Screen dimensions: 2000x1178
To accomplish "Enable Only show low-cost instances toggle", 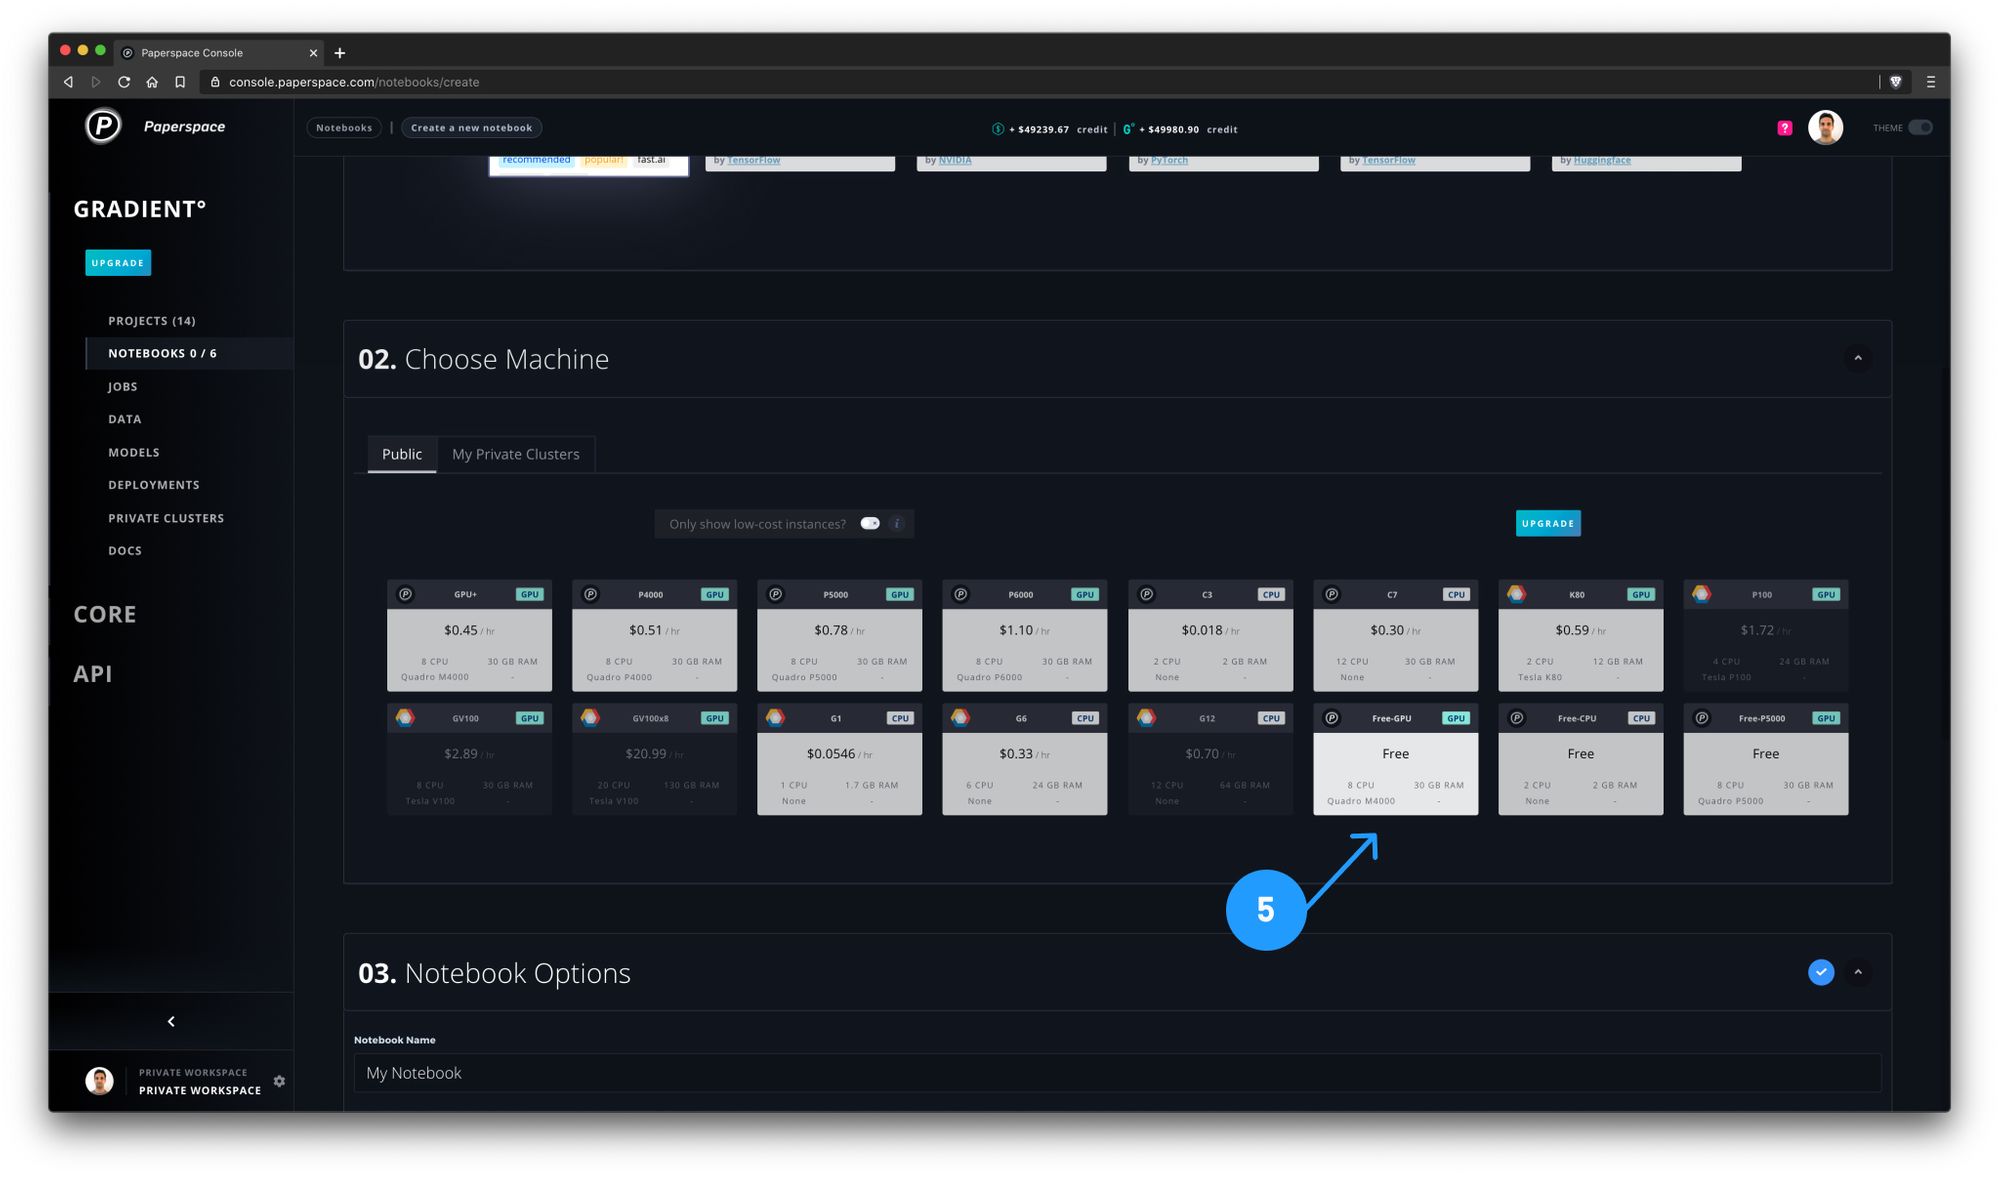I will pos(870,524).
